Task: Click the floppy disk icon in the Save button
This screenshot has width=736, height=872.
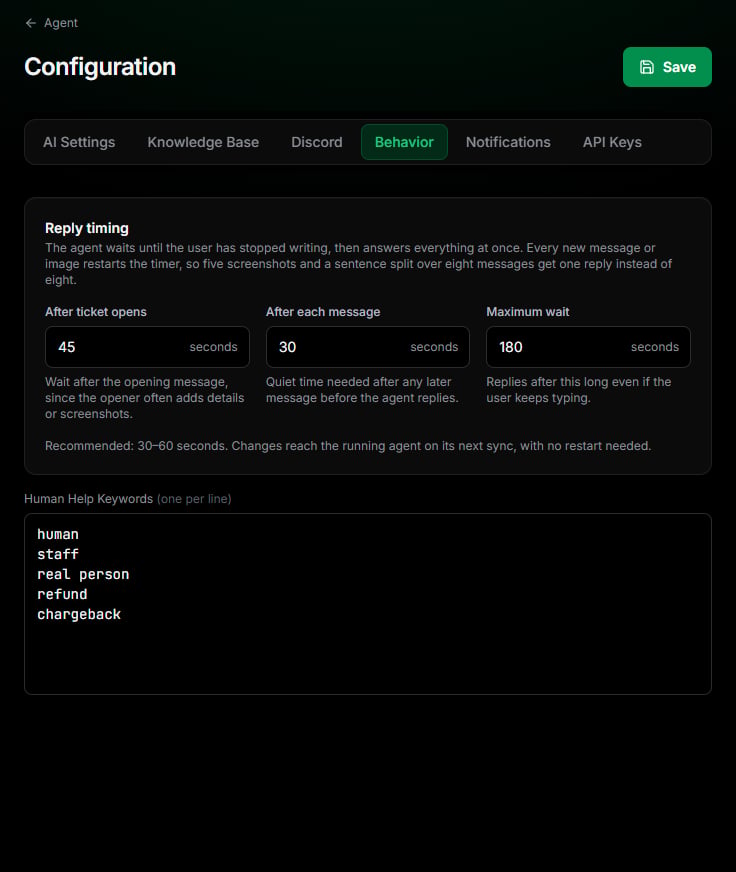Action: pyautogui.click(x=646, y=67)
